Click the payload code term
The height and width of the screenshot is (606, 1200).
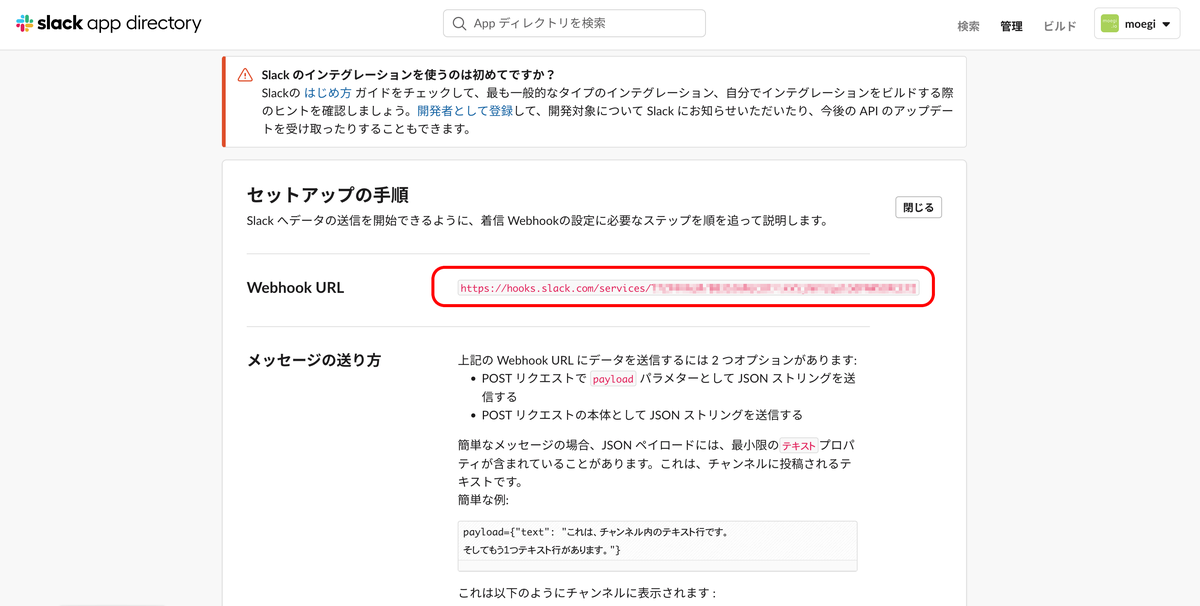tap(613, 379)
